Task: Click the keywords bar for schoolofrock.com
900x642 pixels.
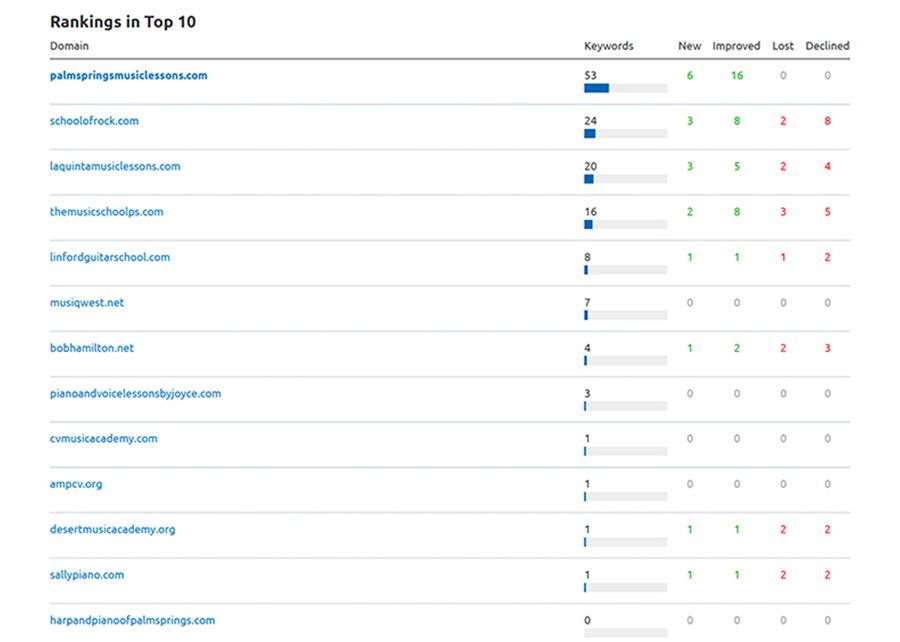Action: (626, 134)
